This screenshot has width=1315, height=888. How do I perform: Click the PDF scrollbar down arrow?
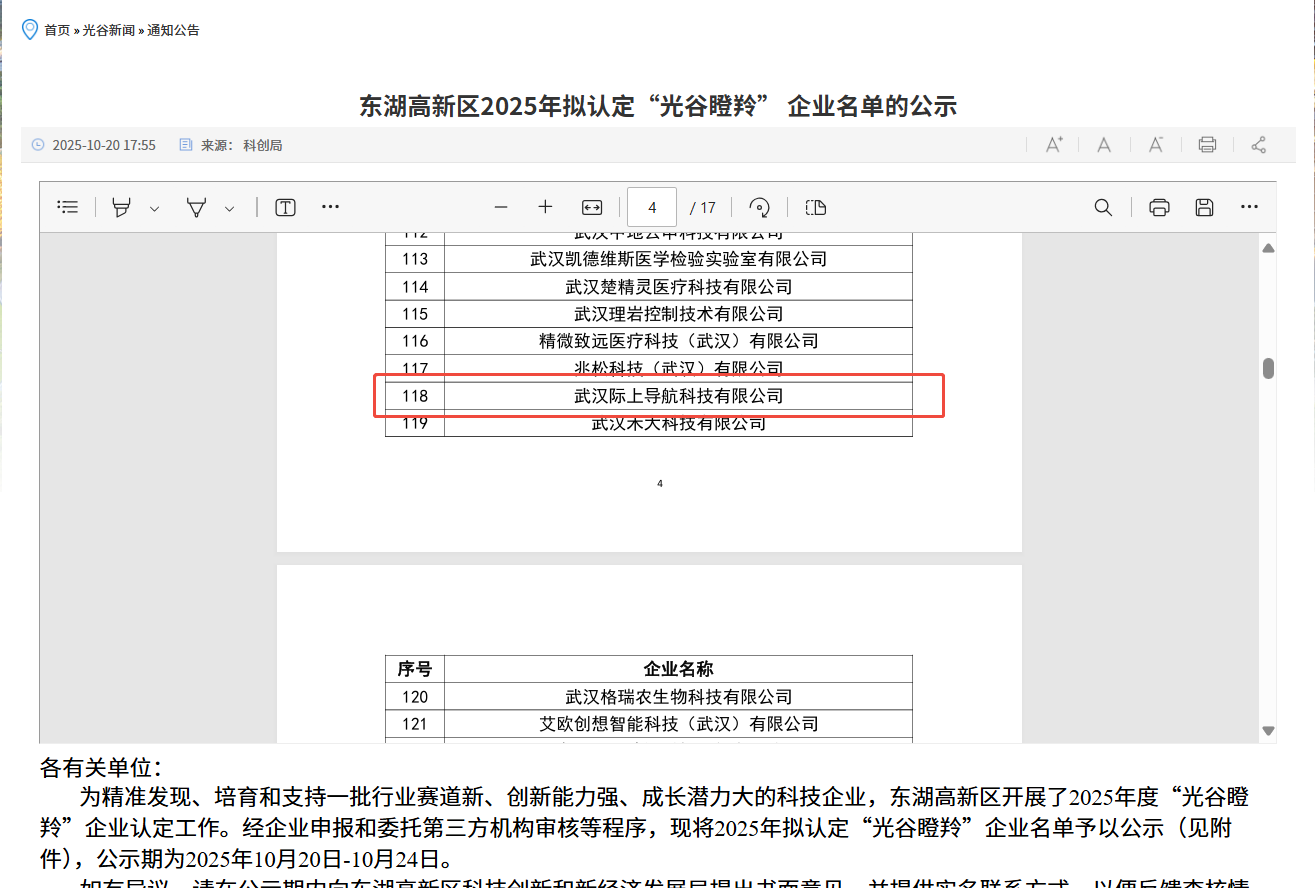[1268, 731]
